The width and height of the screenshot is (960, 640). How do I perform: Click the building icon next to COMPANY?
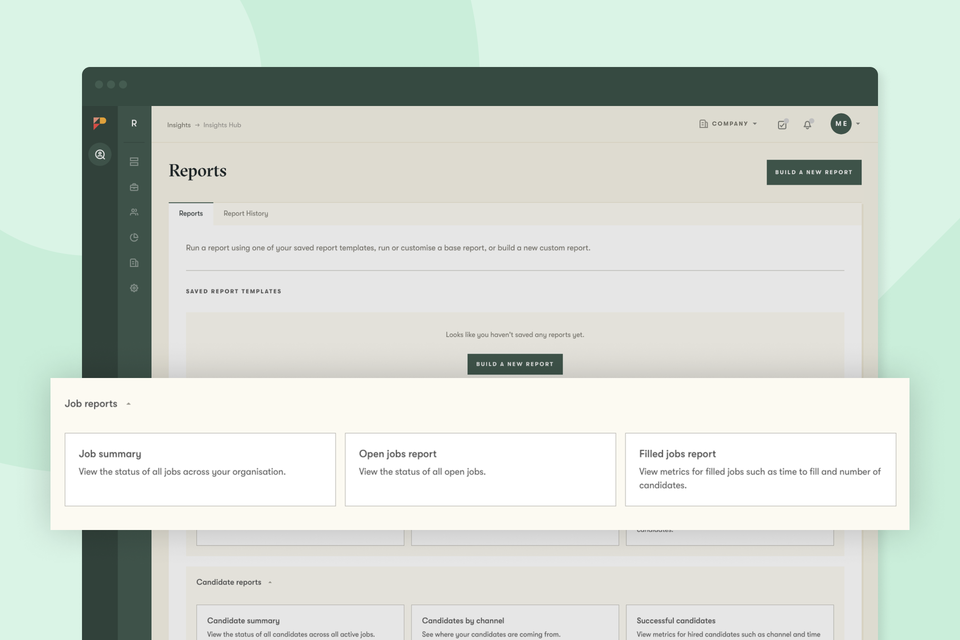click(x=705, y=123)
